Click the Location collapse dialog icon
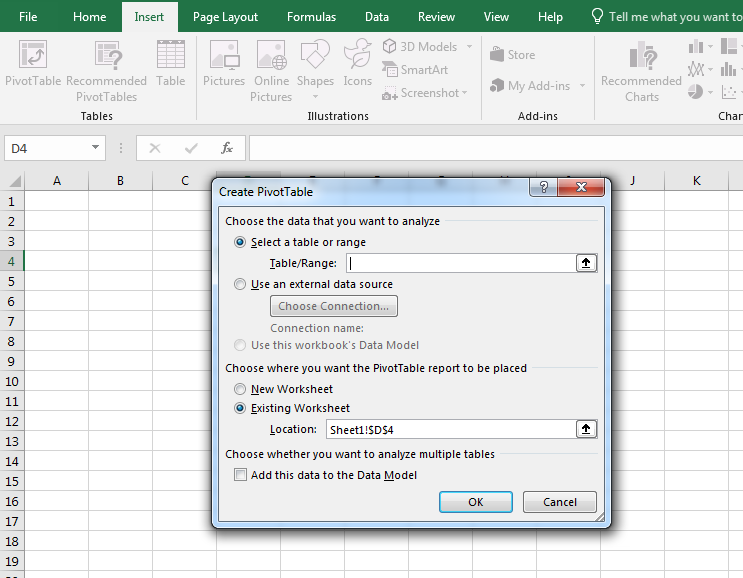 [x=586, y=429]
